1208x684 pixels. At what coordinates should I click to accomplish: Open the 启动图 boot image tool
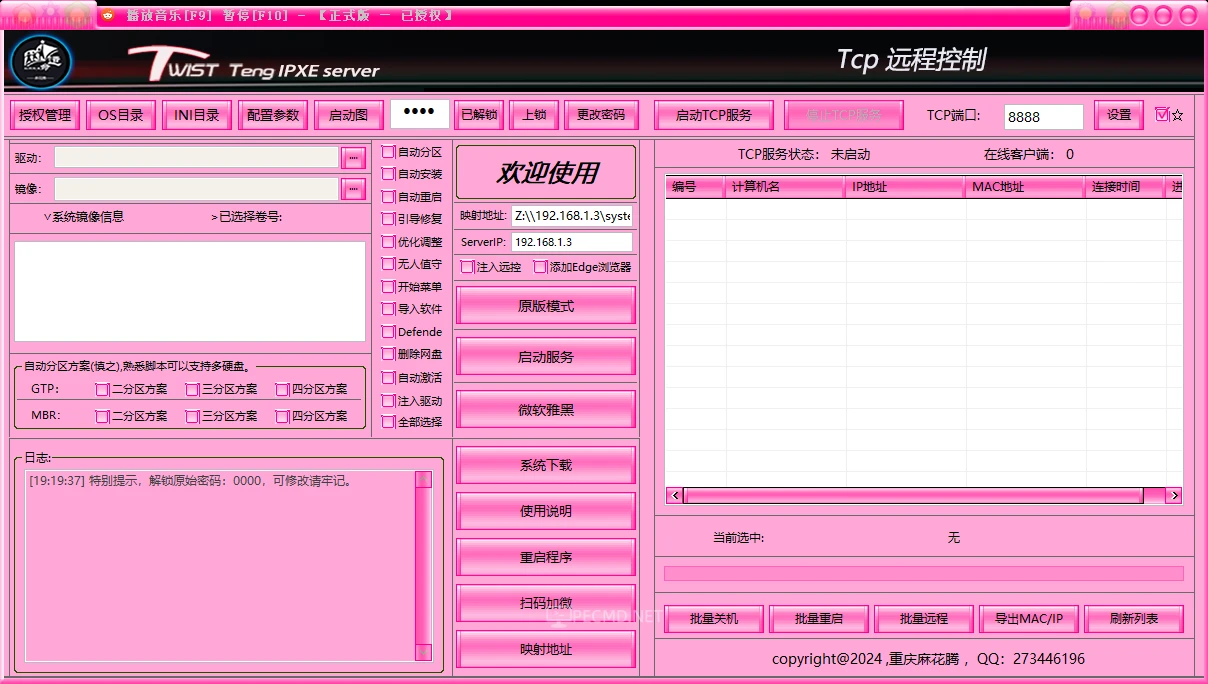point(348,114)
